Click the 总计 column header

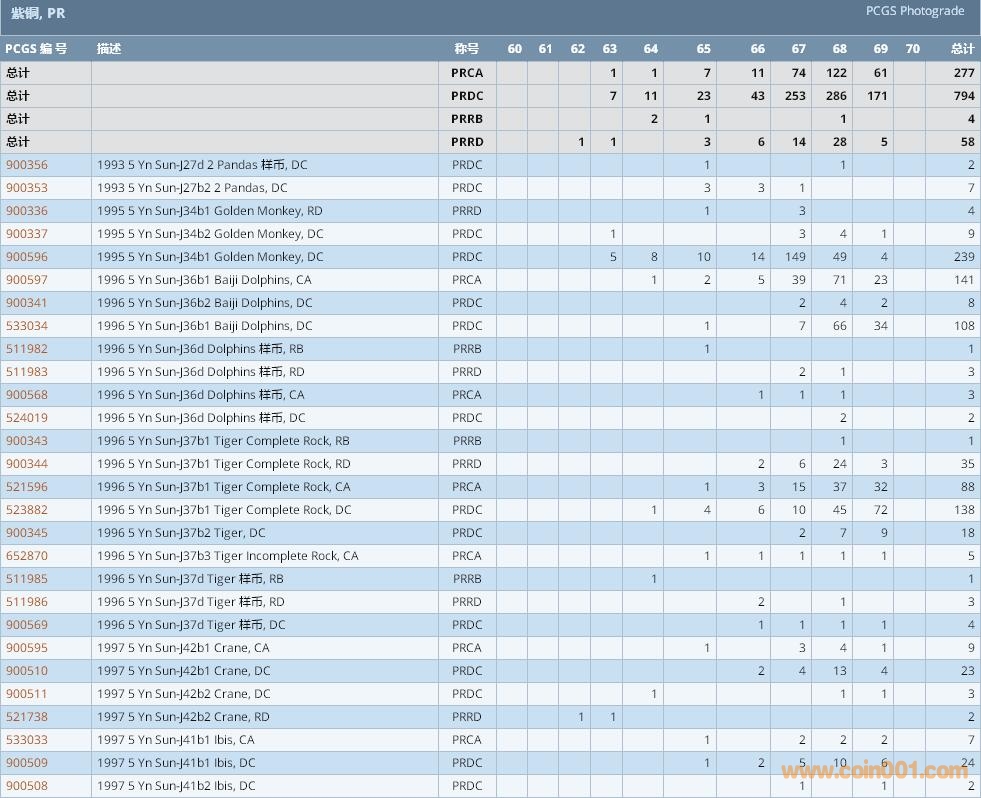click(962, 49)
